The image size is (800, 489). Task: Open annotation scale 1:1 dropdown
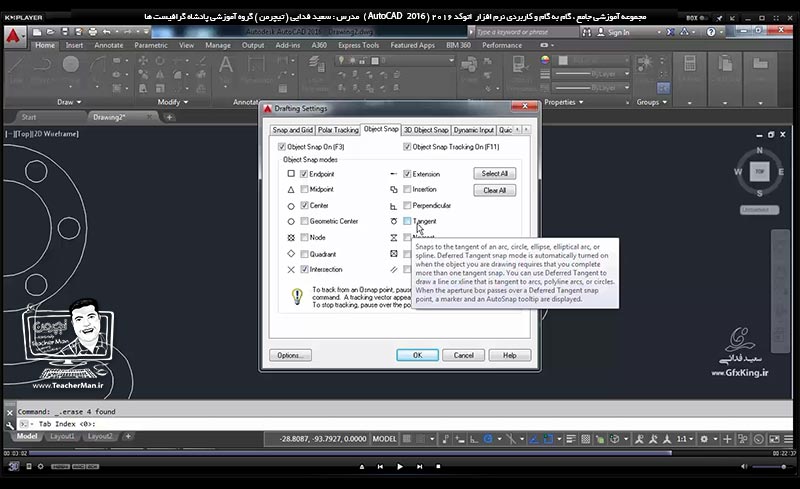point(685,439)
